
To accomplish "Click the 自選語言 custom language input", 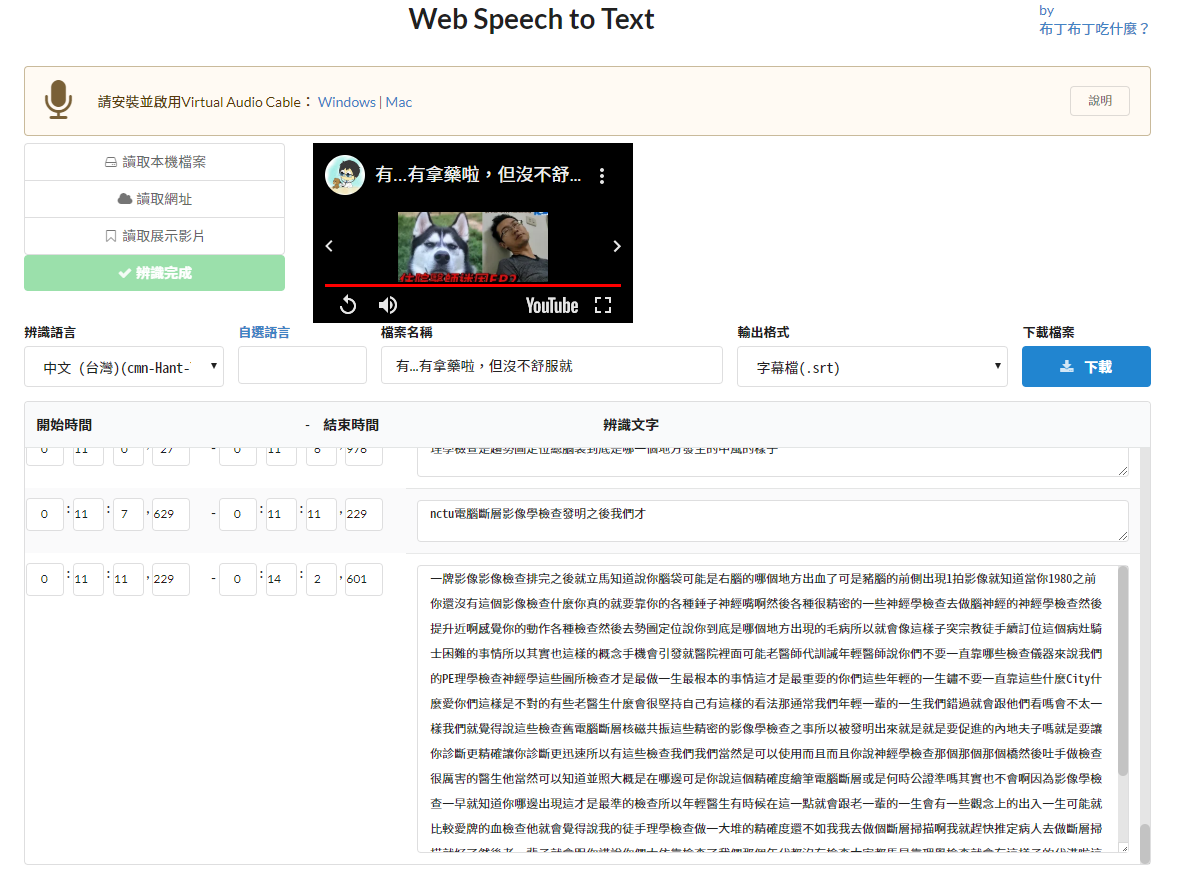I will click(303, 365).
